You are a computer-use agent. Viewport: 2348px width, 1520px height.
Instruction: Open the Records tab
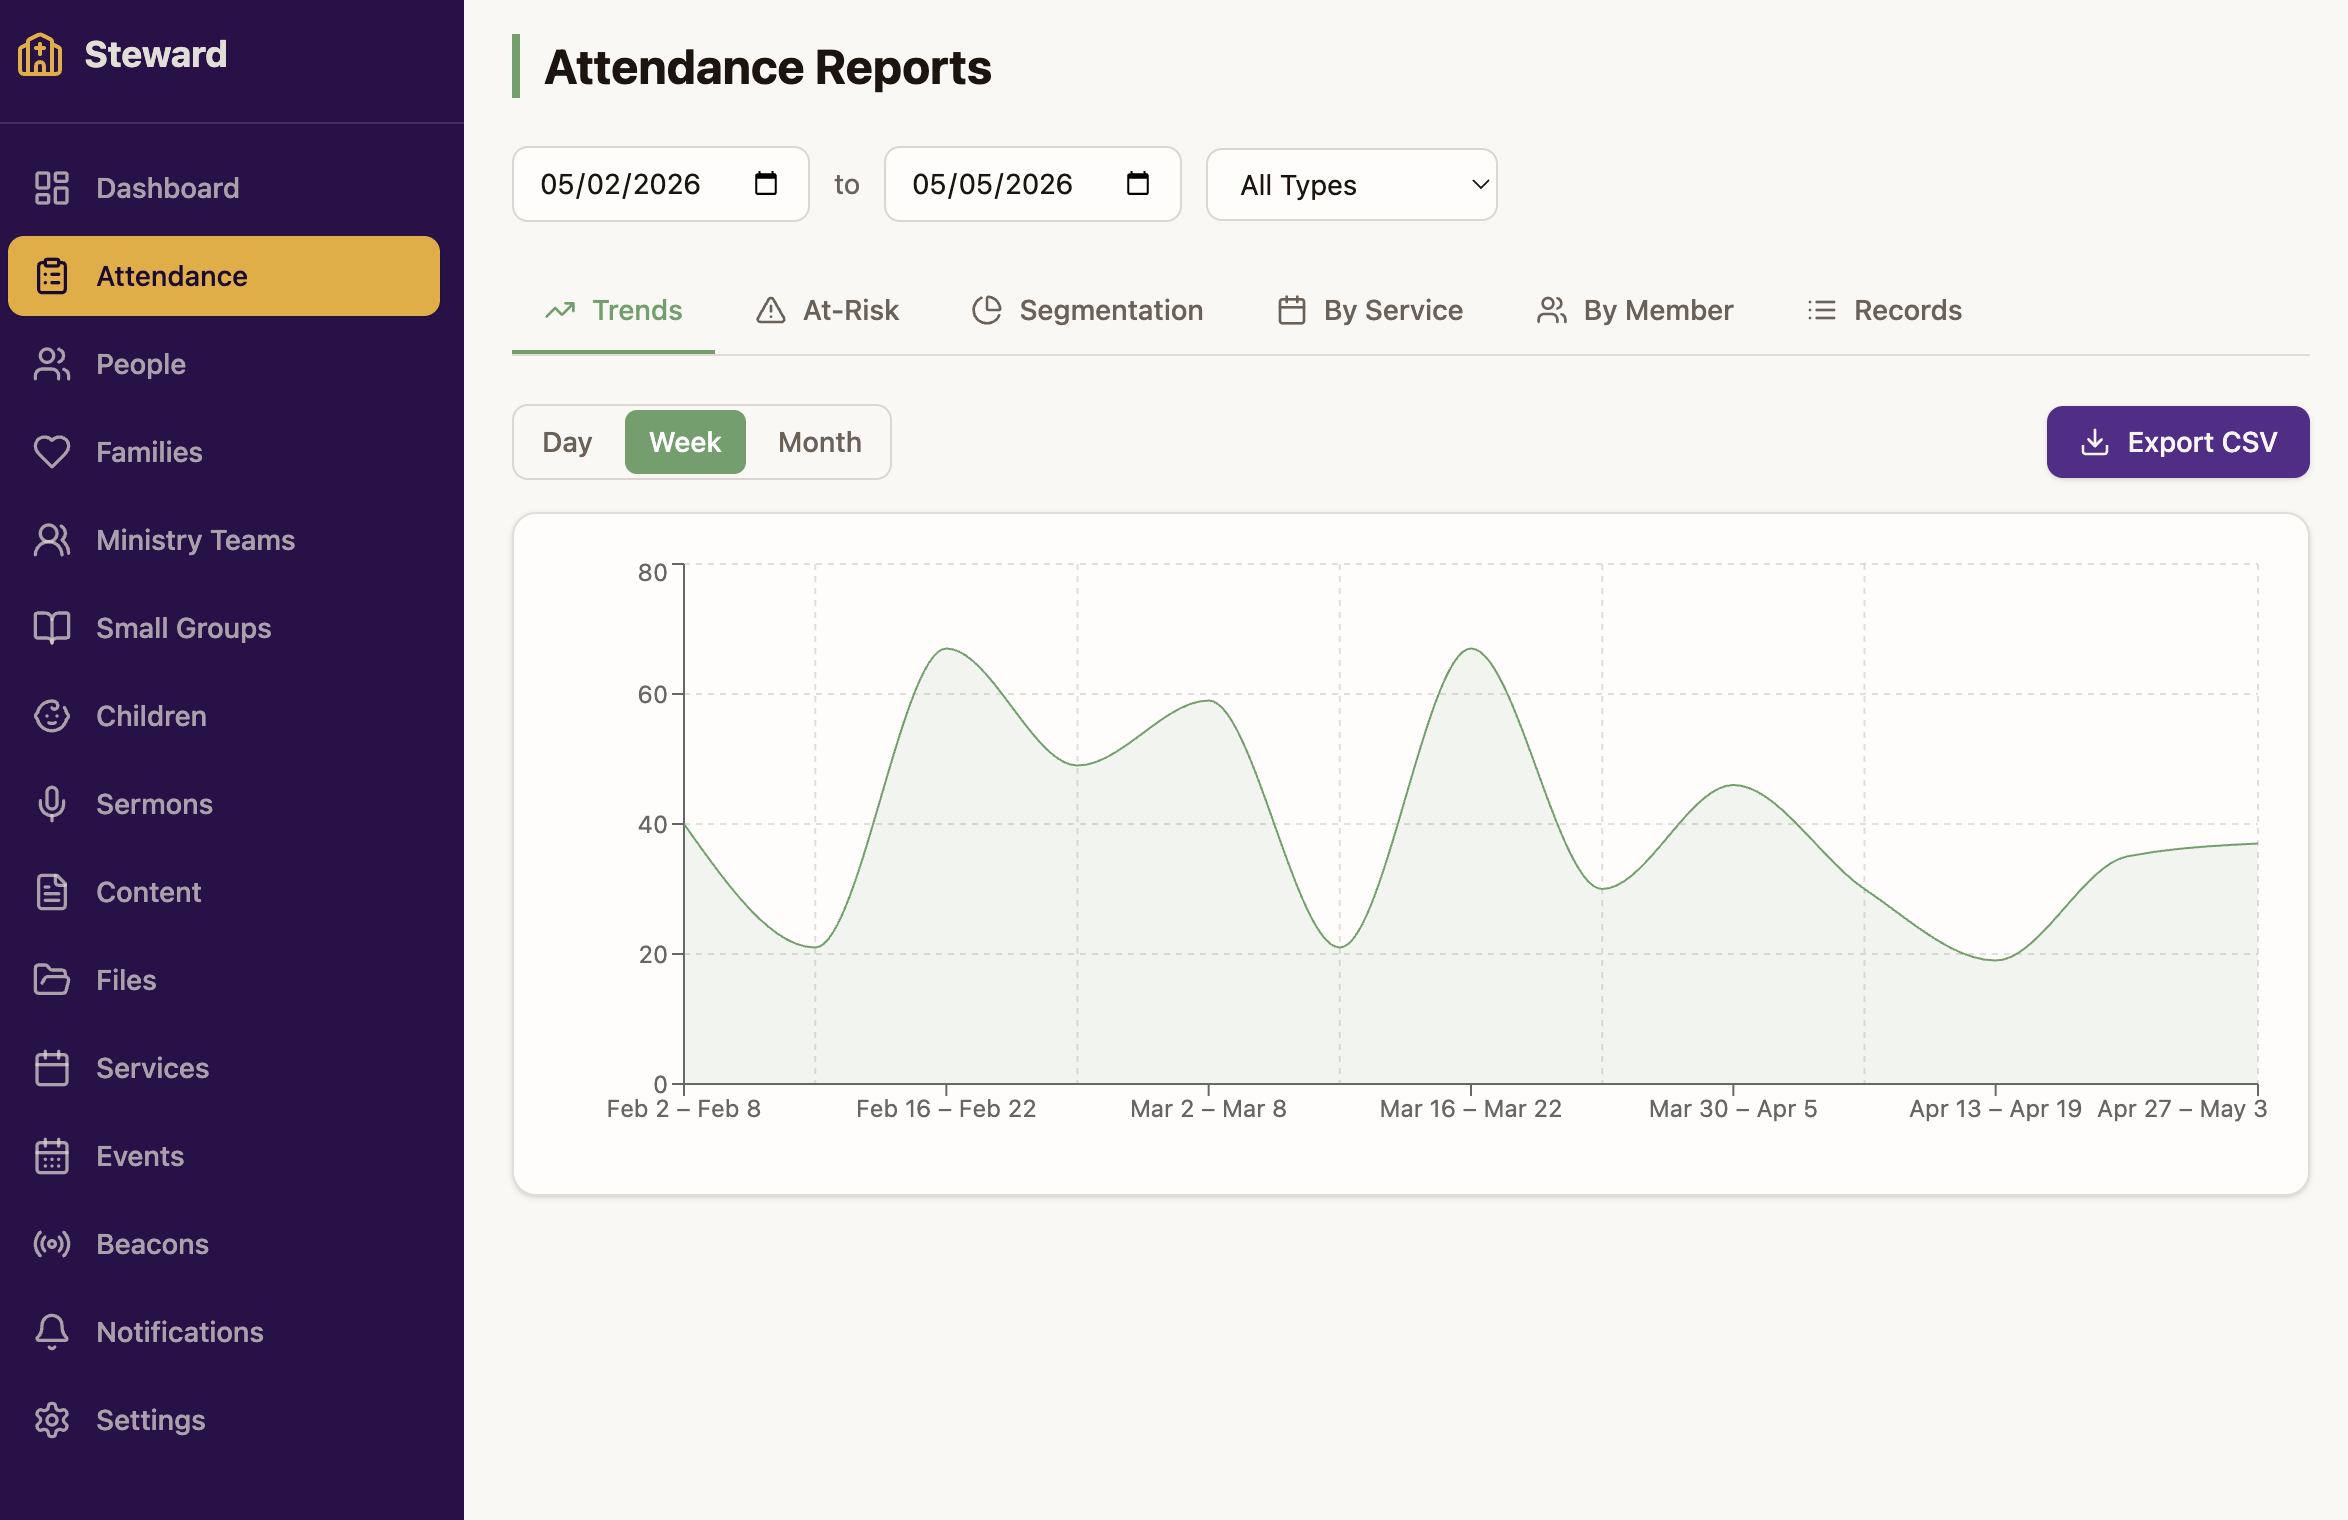(1884, 310)
